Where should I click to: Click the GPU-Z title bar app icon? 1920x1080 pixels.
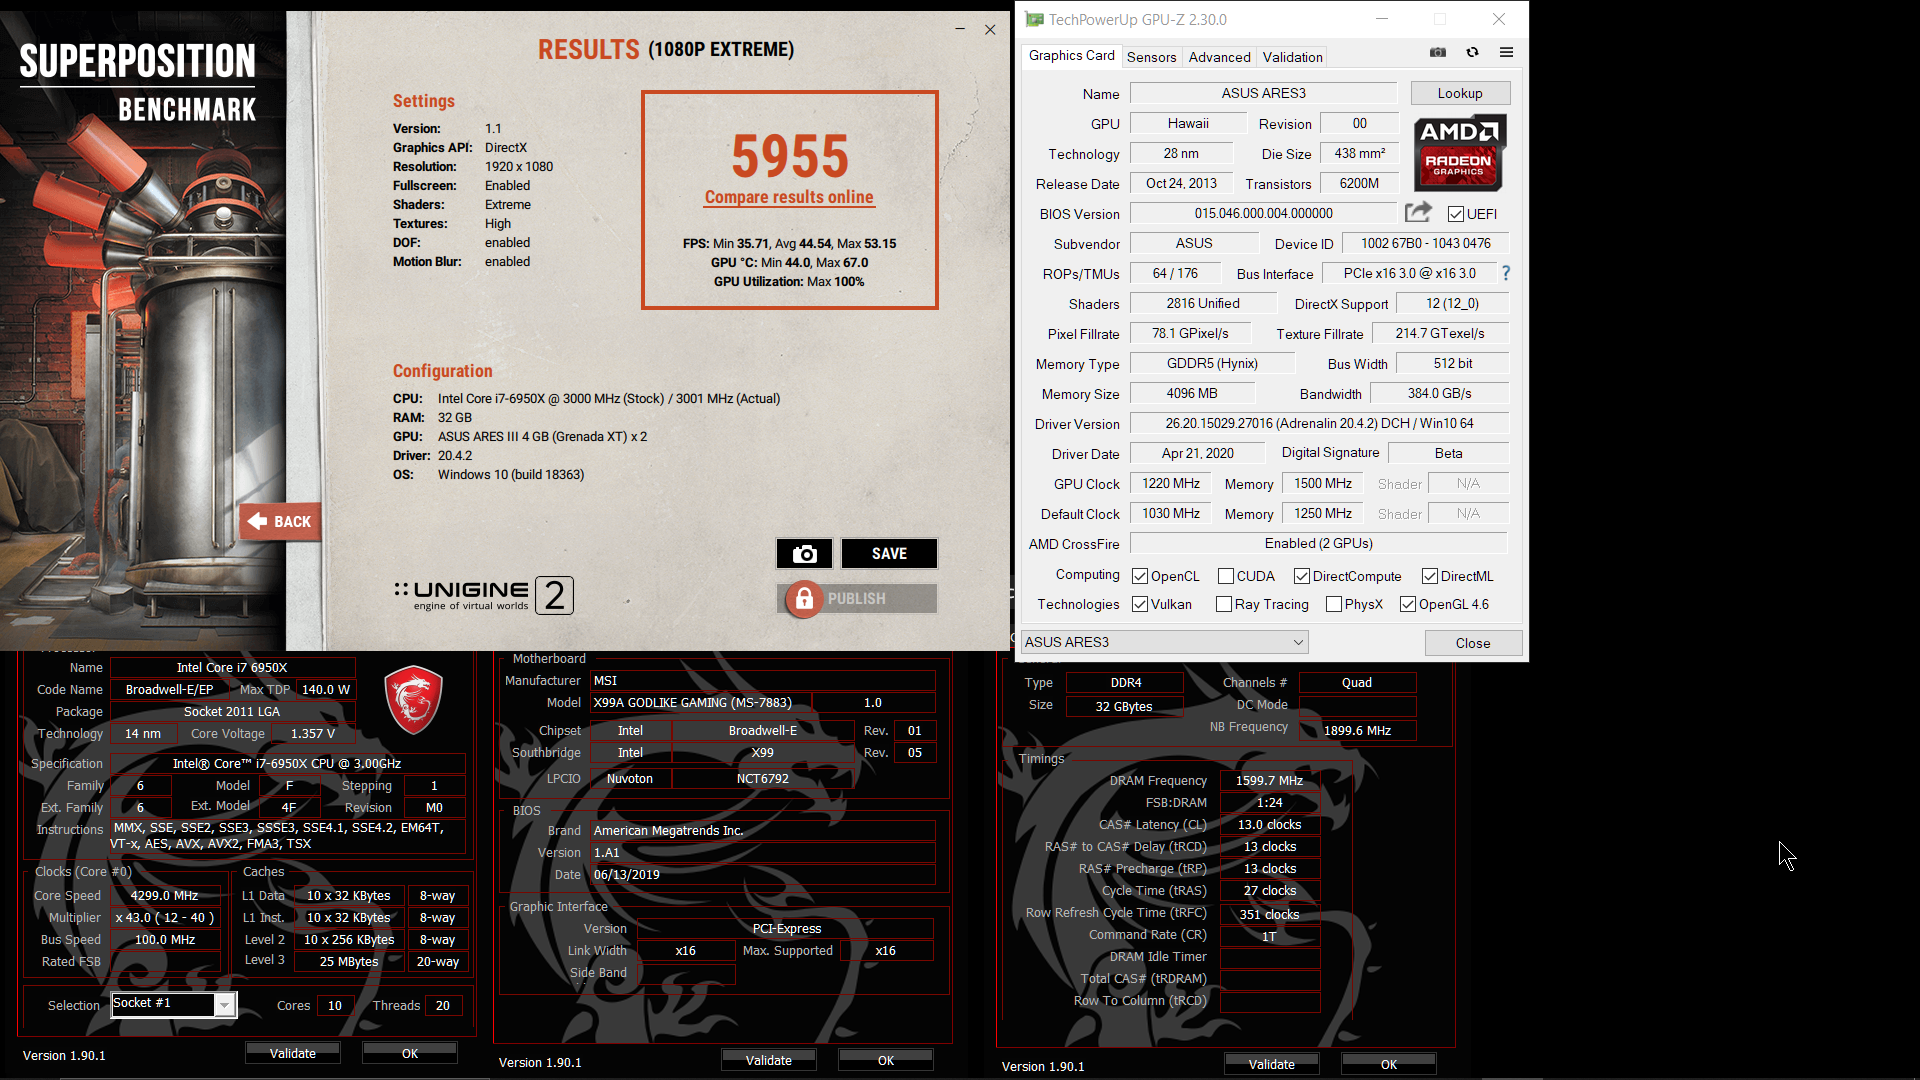click(x=1034, y=19)
